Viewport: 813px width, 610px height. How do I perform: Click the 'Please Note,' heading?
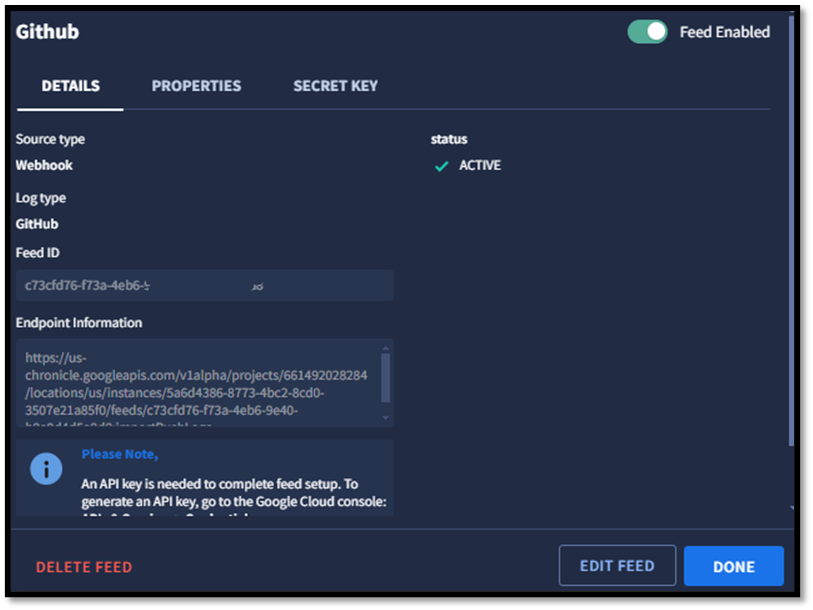click(x=120, y=454)
